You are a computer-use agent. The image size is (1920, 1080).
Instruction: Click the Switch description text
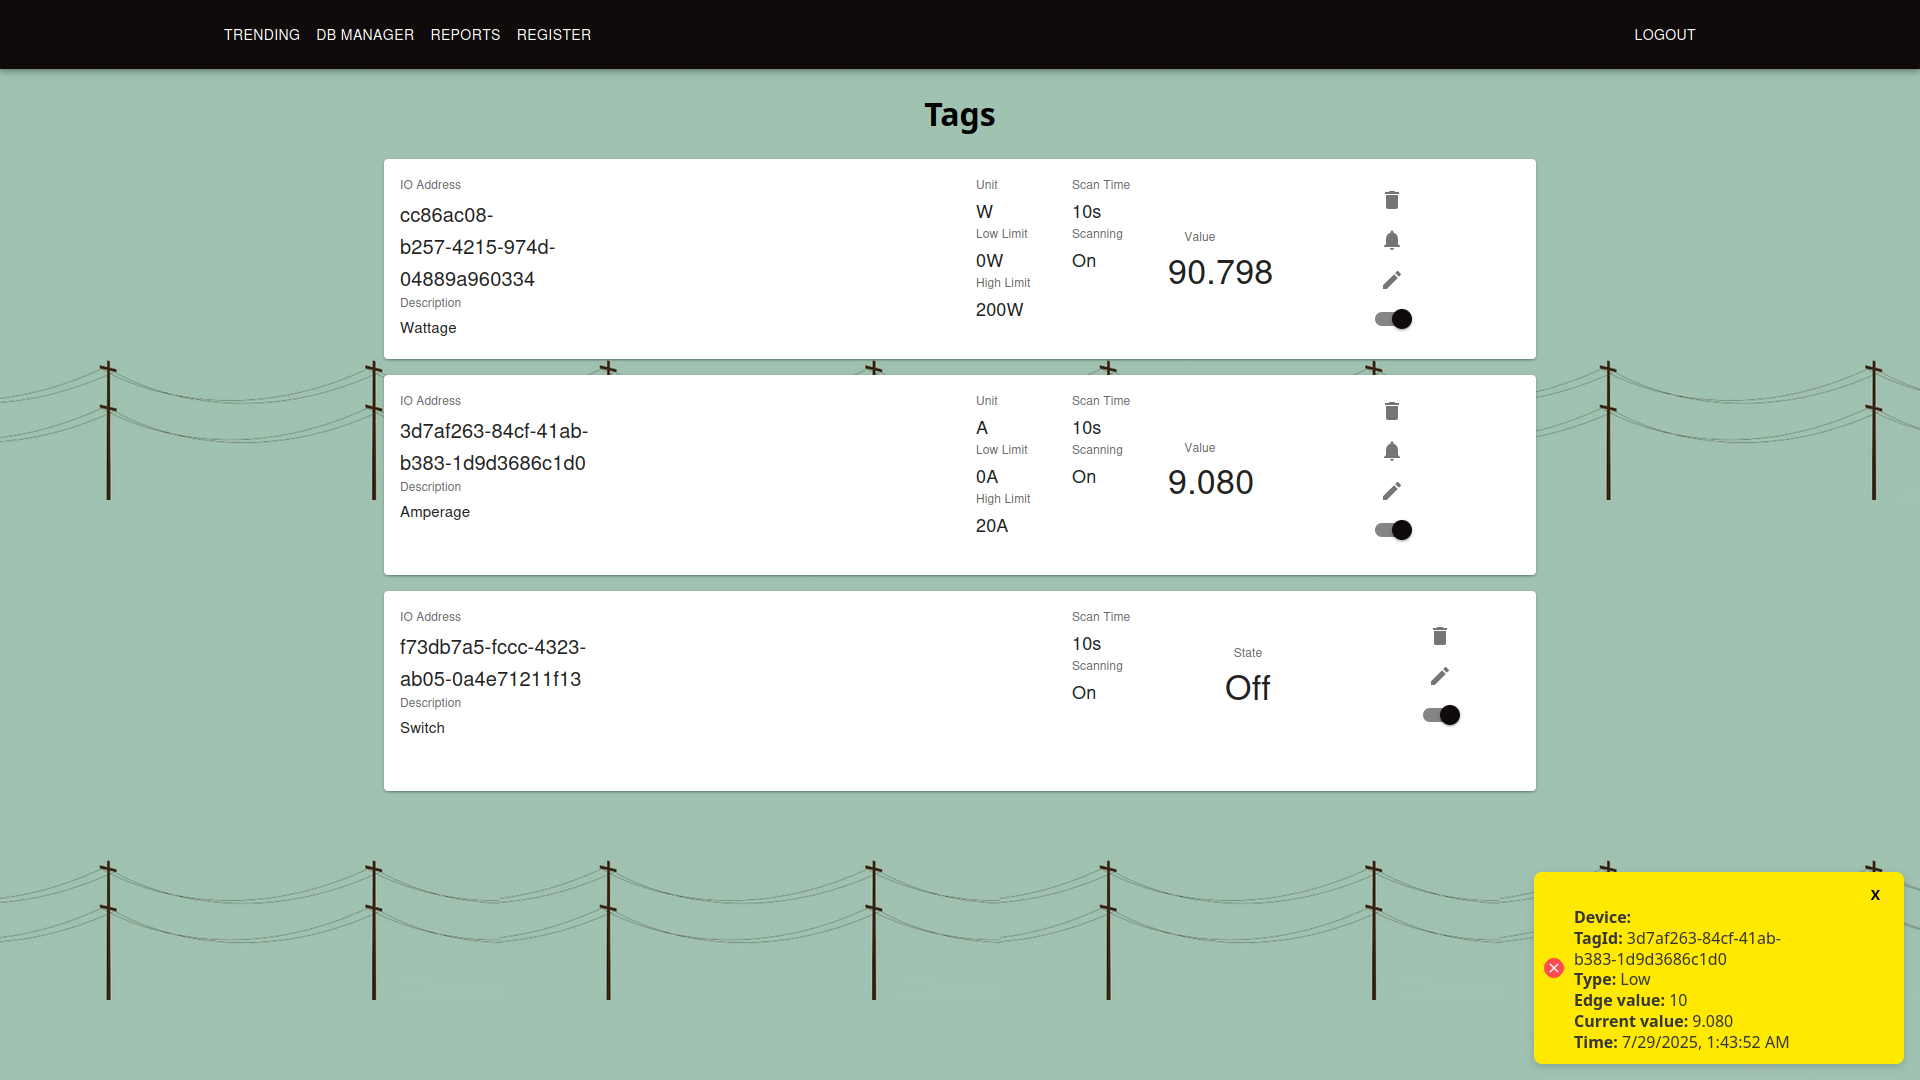(x=422, y=728)
